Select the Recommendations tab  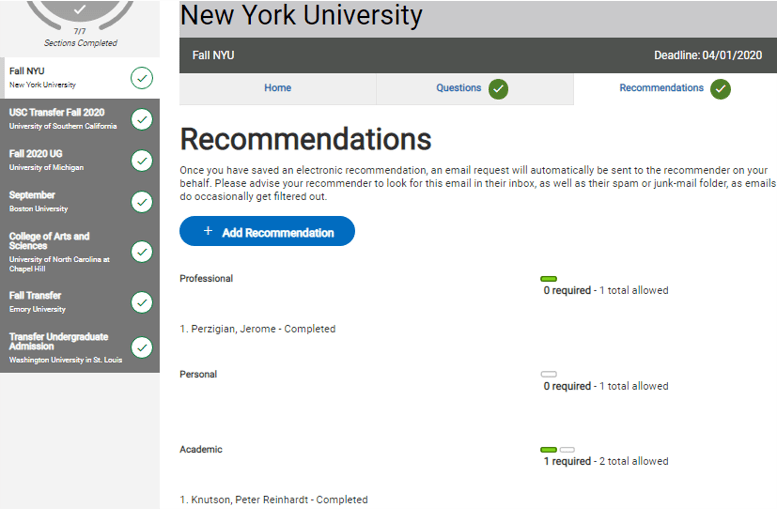click(x=661, y=88)
